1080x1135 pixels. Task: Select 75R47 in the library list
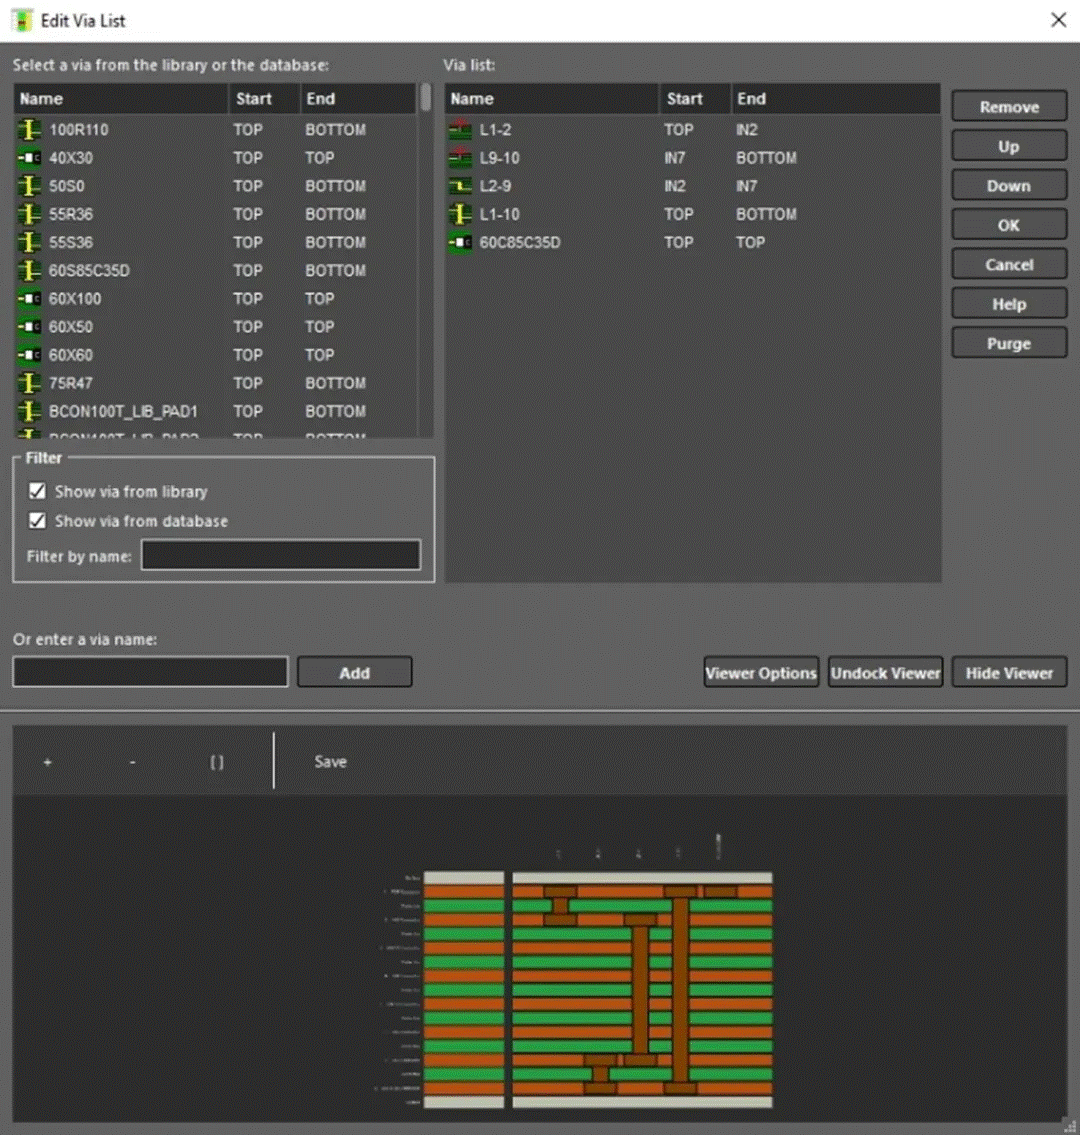pos(71,383)
